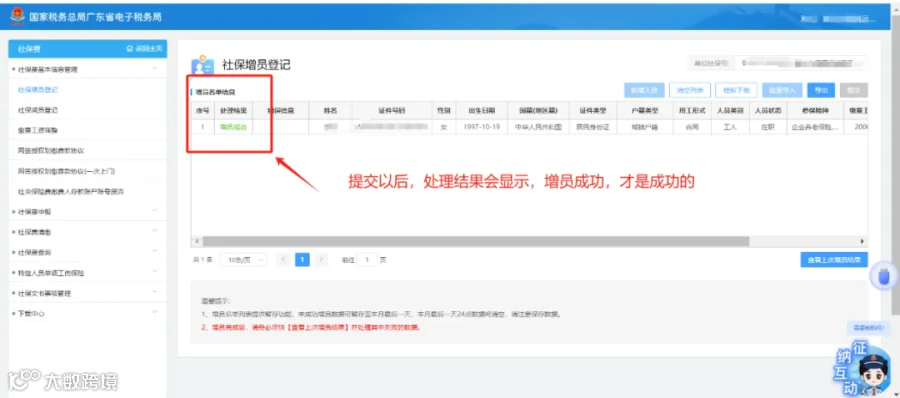The image size is (900, 398).
Task: Click the 用工形式 column header
Action: pyautogui.click(x=692, y=110)
